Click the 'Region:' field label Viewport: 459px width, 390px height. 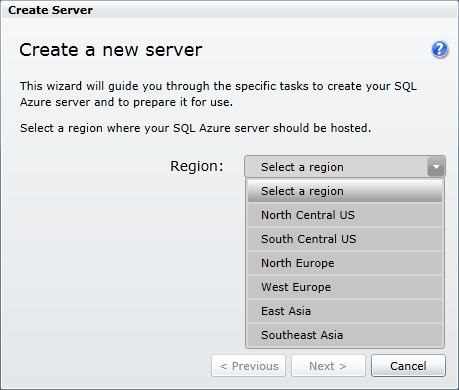(197, 166)
